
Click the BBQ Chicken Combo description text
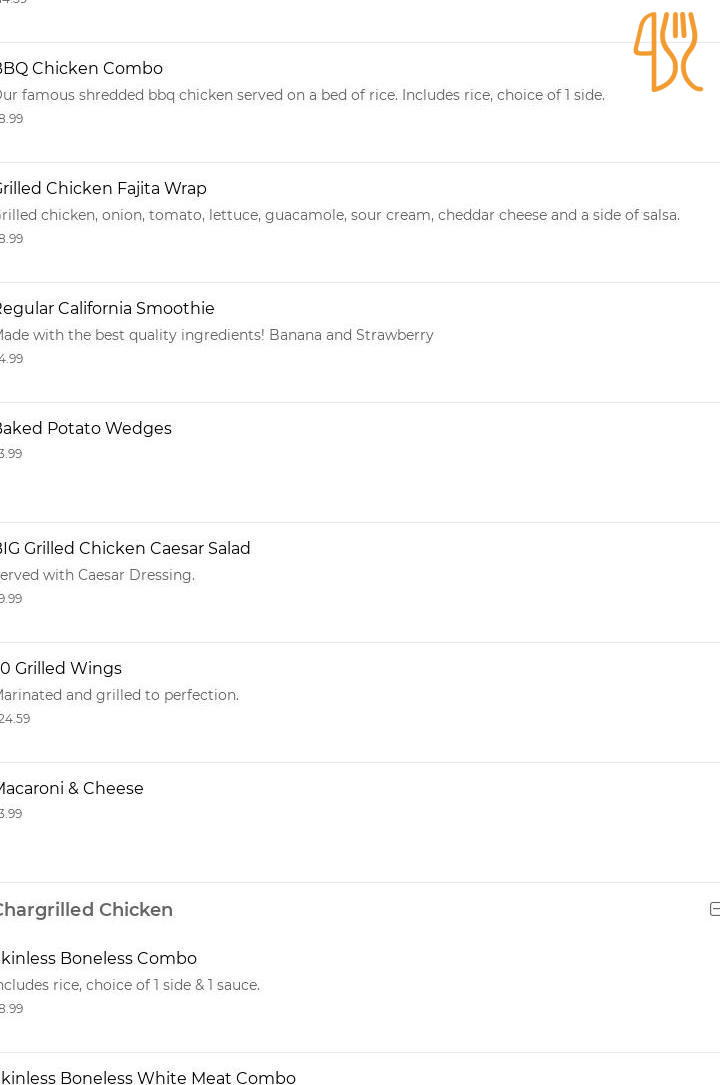pyautogui.click(x=302, y=95)
